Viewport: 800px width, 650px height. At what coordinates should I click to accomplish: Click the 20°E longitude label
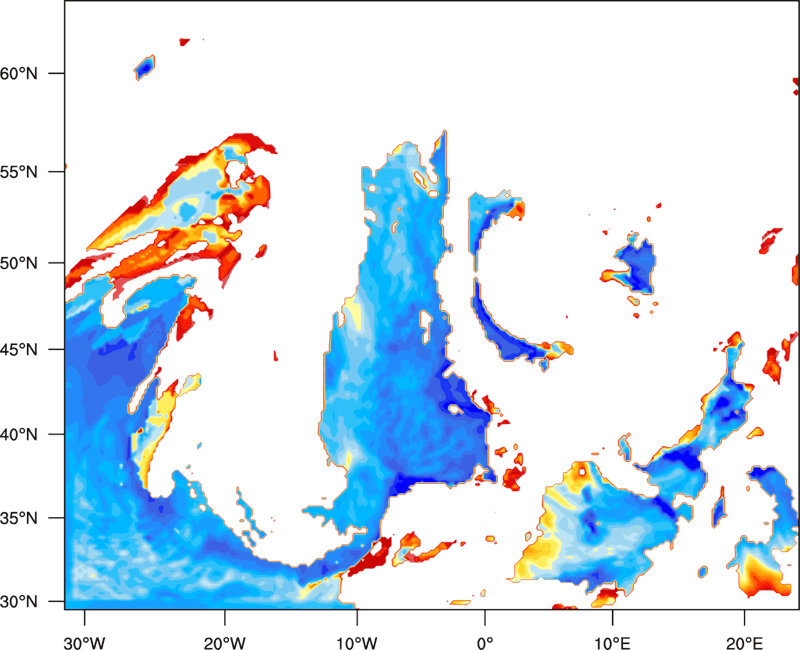tap(744, 643)
